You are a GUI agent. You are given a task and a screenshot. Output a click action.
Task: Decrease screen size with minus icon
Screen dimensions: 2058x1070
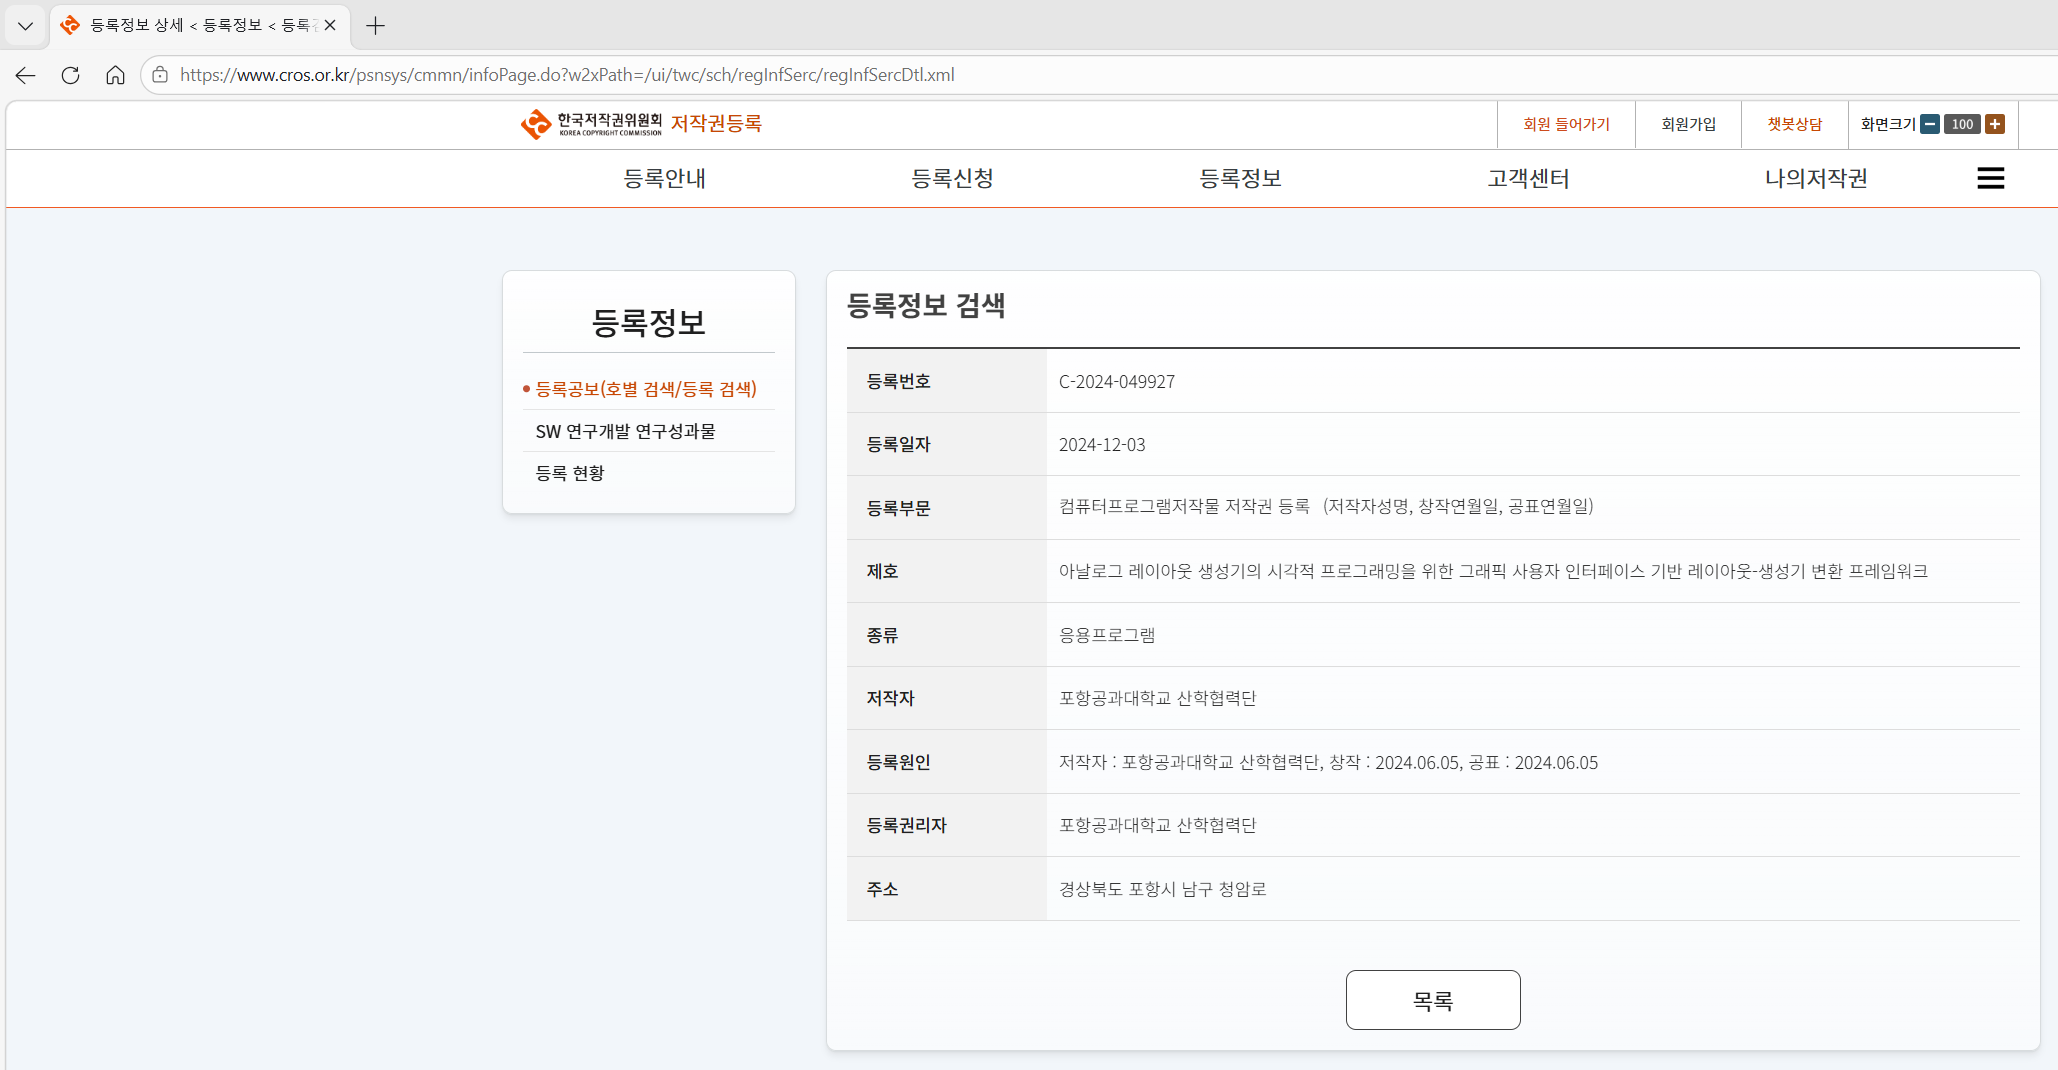(x=1930, y=124)
